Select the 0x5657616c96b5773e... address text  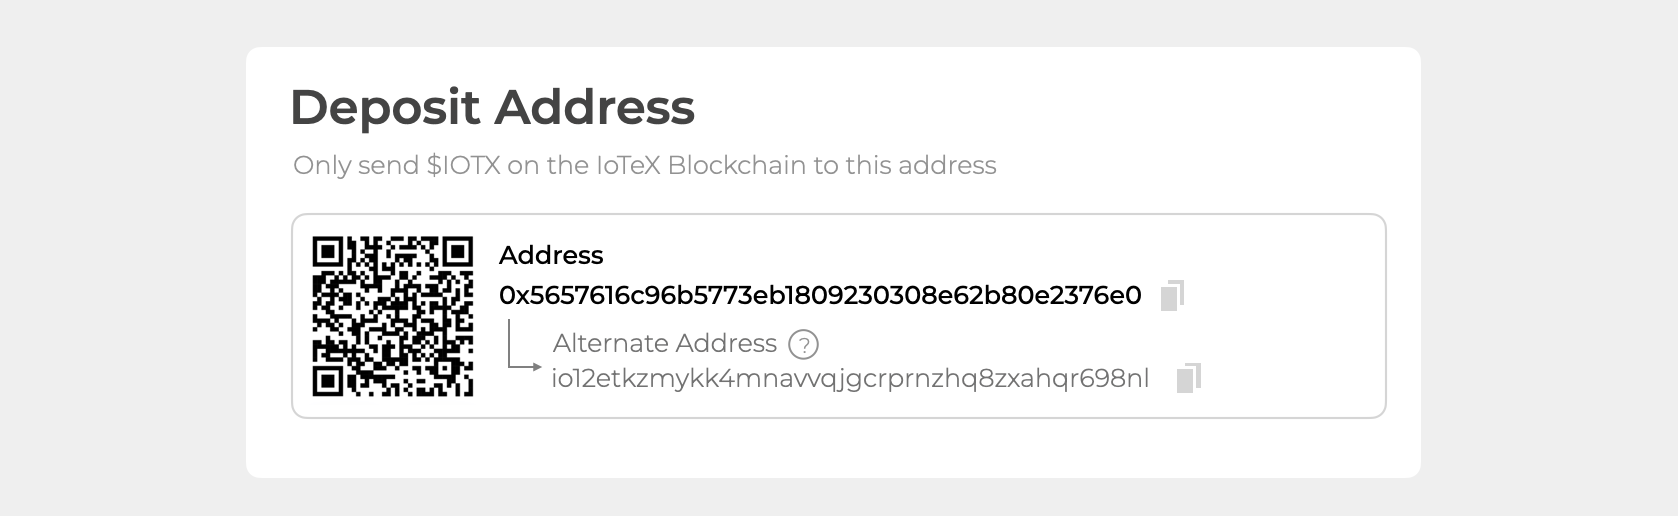pos(819,296)
